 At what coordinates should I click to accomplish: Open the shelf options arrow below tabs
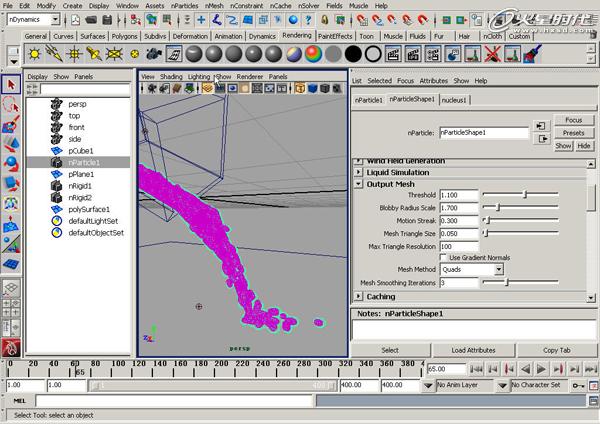pos(14,61)
